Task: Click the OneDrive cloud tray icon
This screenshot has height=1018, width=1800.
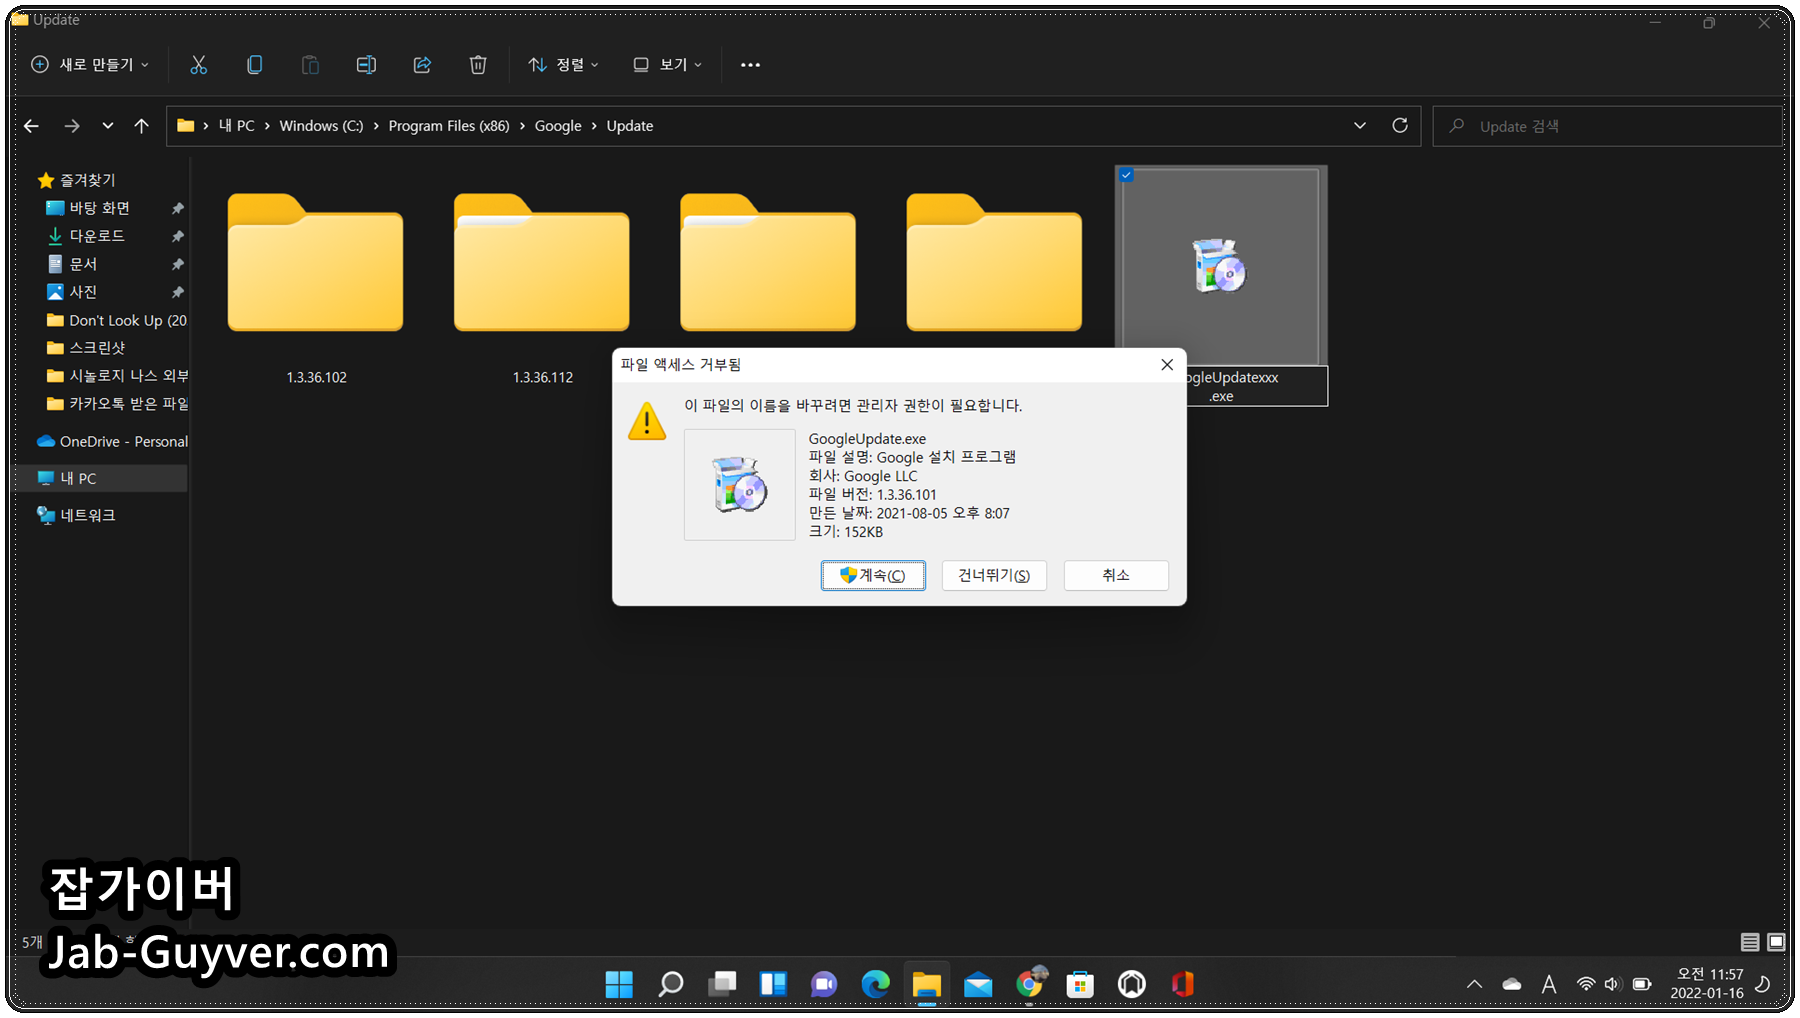Action: pos(1512,985)
